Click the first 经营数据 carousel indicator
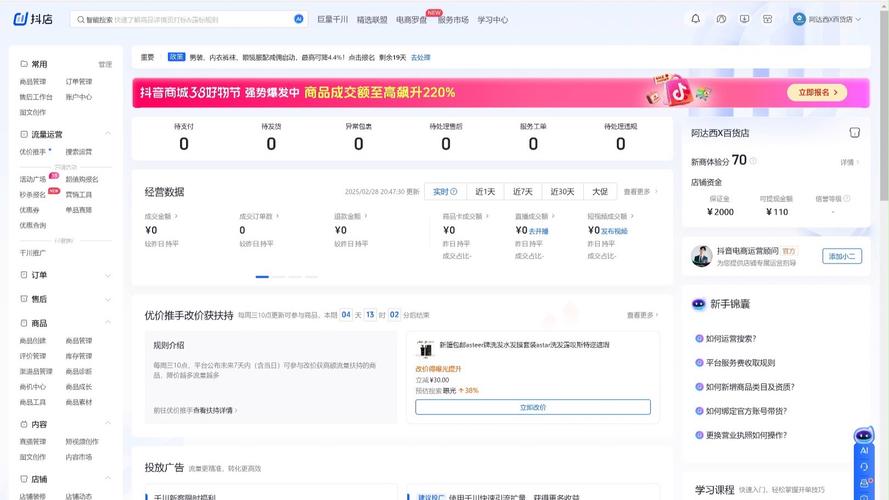This screenshot has height=500, width=889. coord(262,277)
